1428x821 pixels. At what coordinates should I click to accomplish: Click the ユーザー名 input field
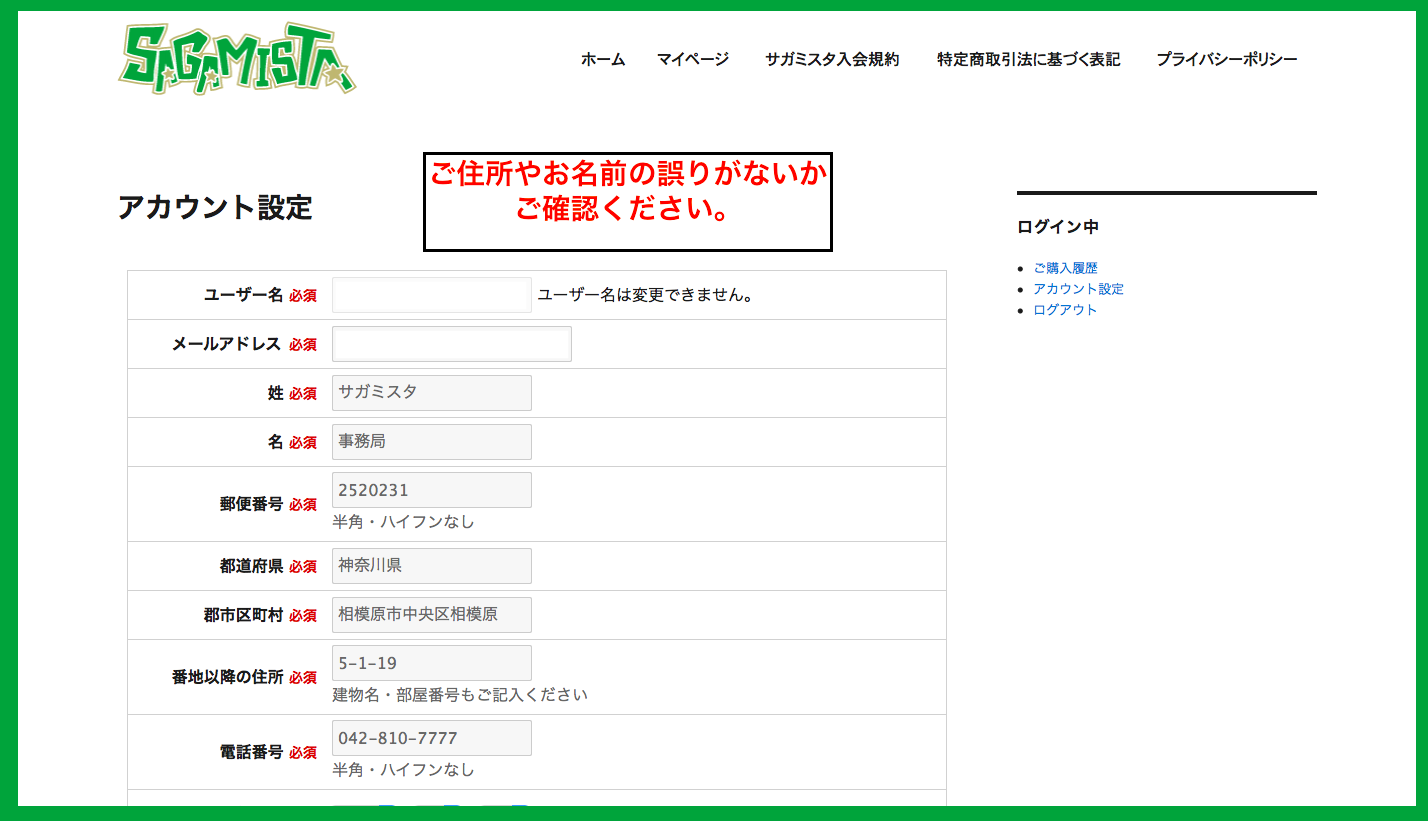tap(432, 295)
